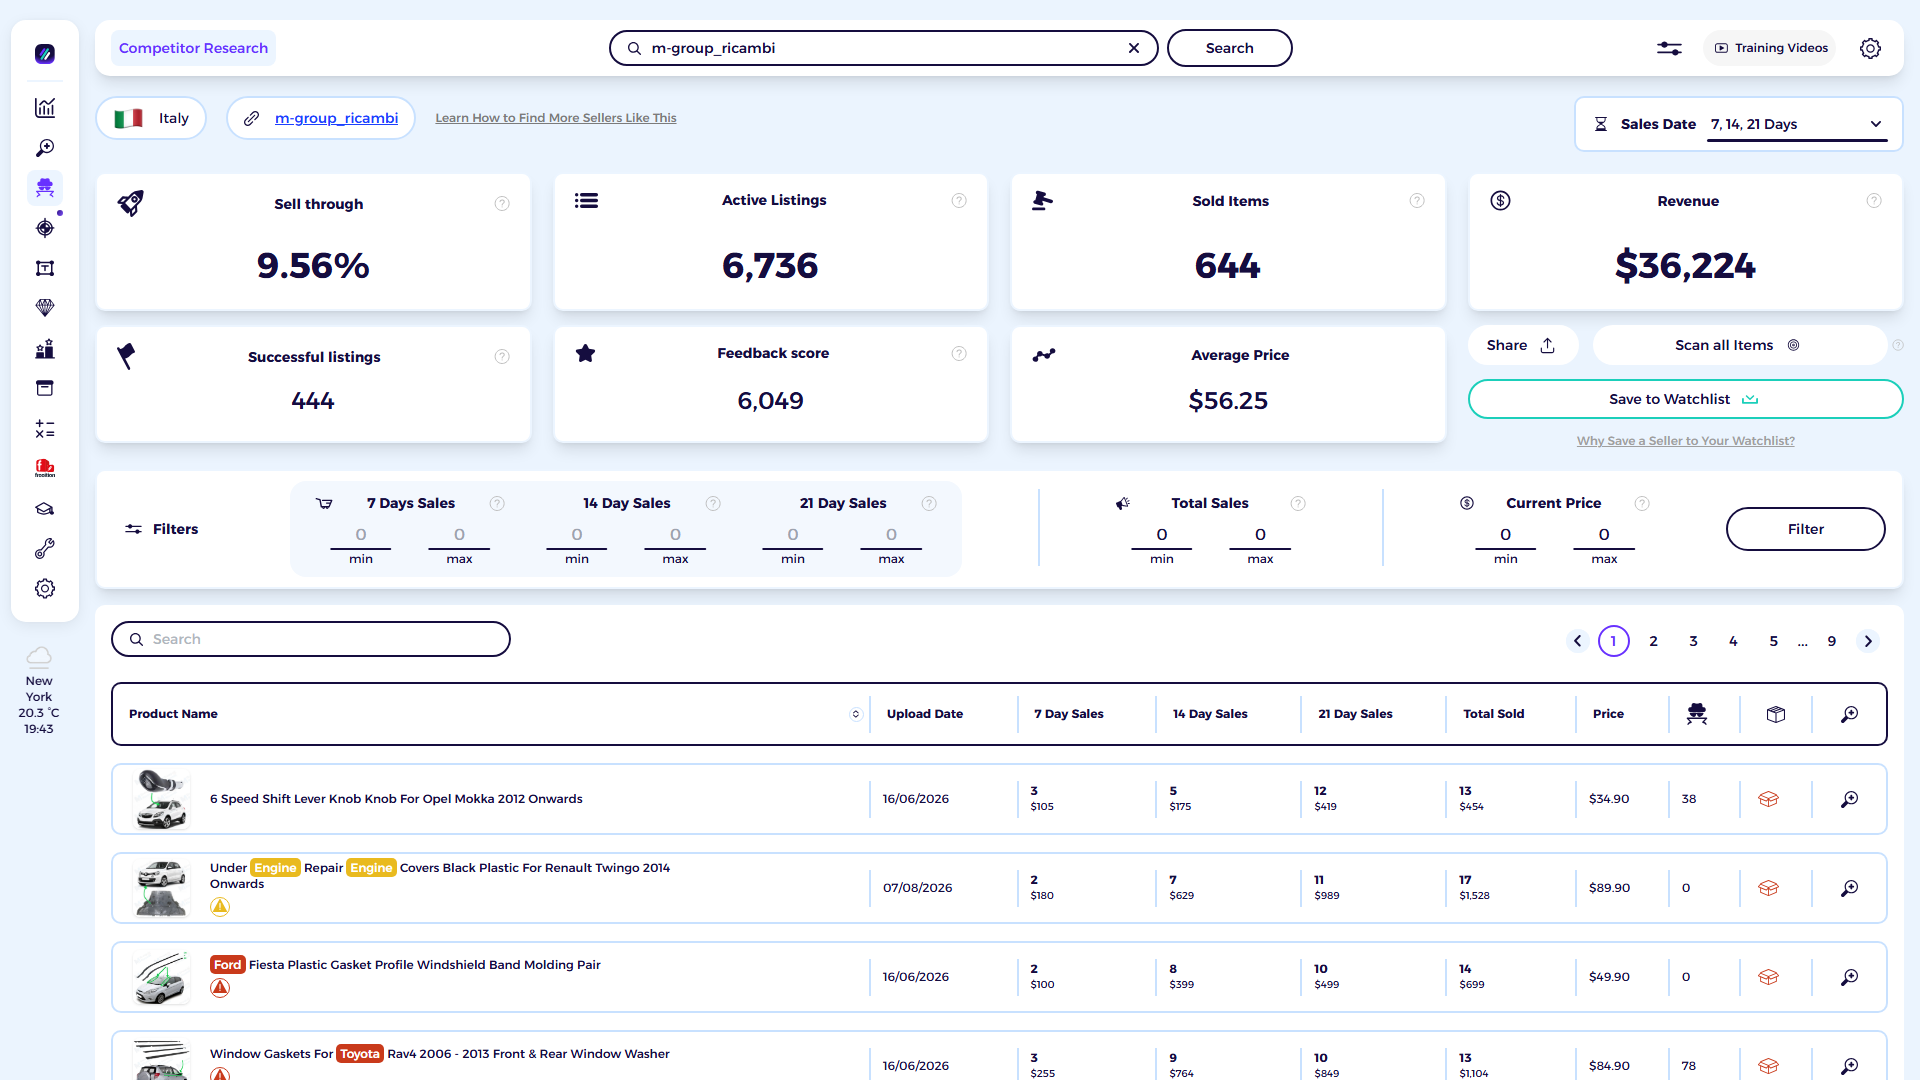This screenshot has width=1920, height=1080.
Task: Open the target crosshair sidebar icon
Action: 45,228
